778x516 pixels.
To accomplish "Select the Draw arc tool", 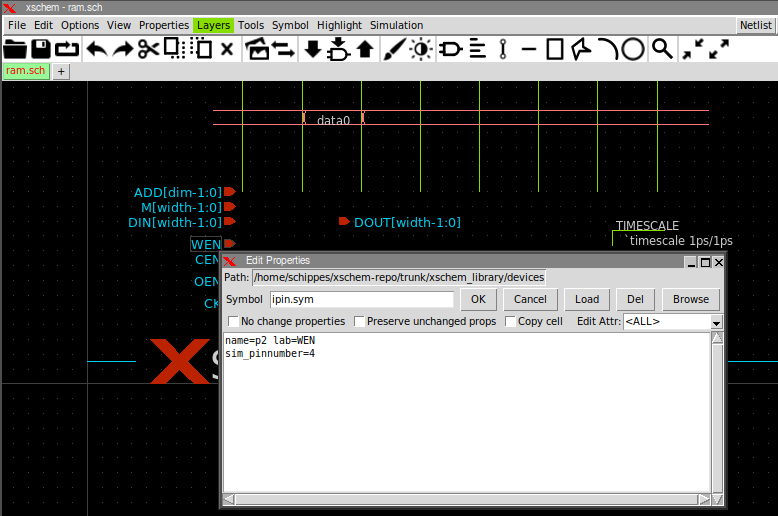I will (x=607, y=48).
